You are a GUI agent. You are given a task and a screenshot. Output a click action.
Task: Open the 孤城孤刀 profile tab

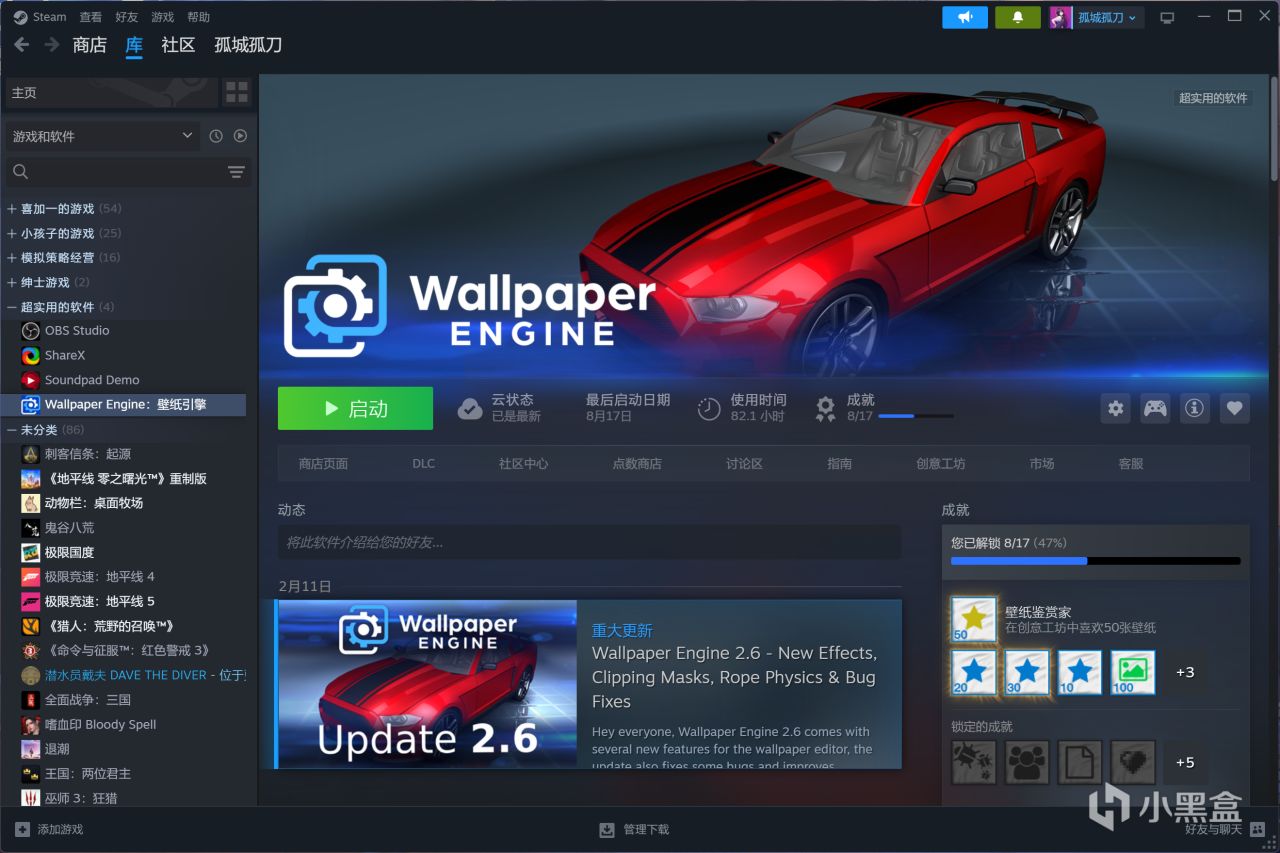tap(248, 45)
